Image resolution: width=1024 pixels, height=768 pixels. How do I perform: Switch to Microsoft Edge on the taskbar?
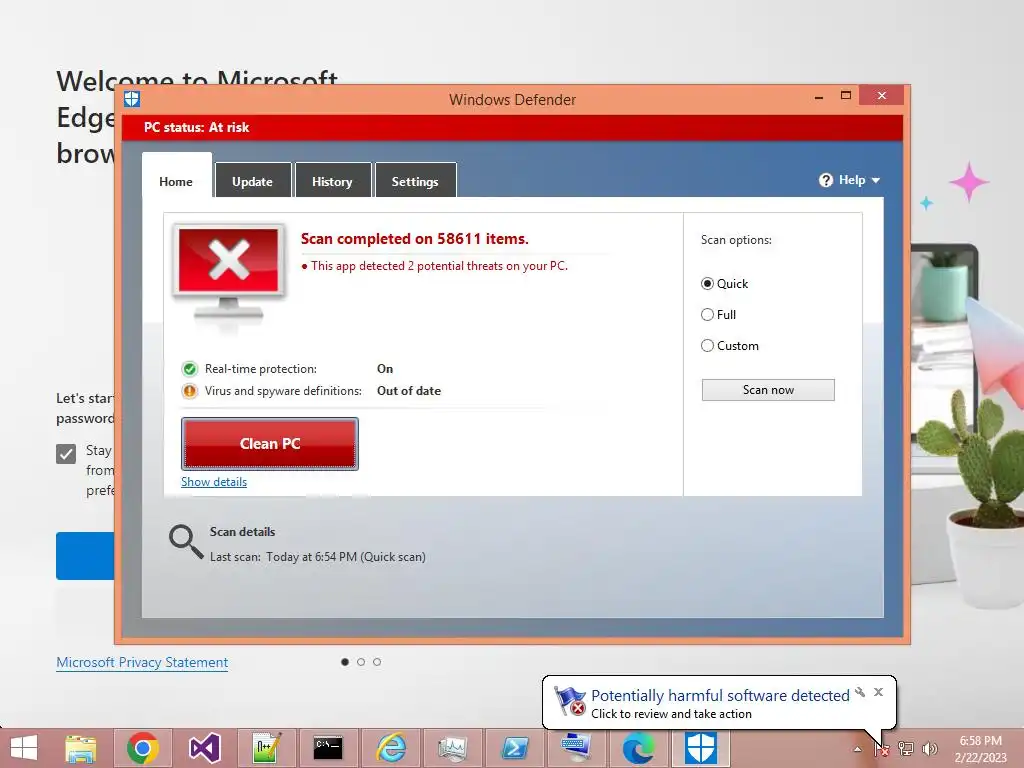click(638, 748)
